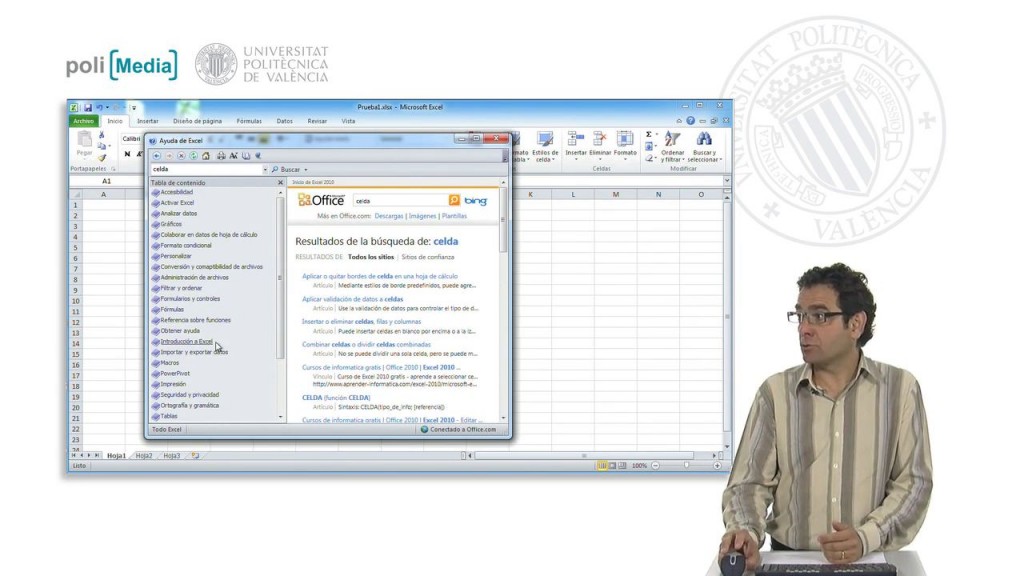Image resolution: width=1024 pixels, height=576 pixels.
Task: Click the orange search icon beside the Office.com box
Action: [x=454, y=200]
